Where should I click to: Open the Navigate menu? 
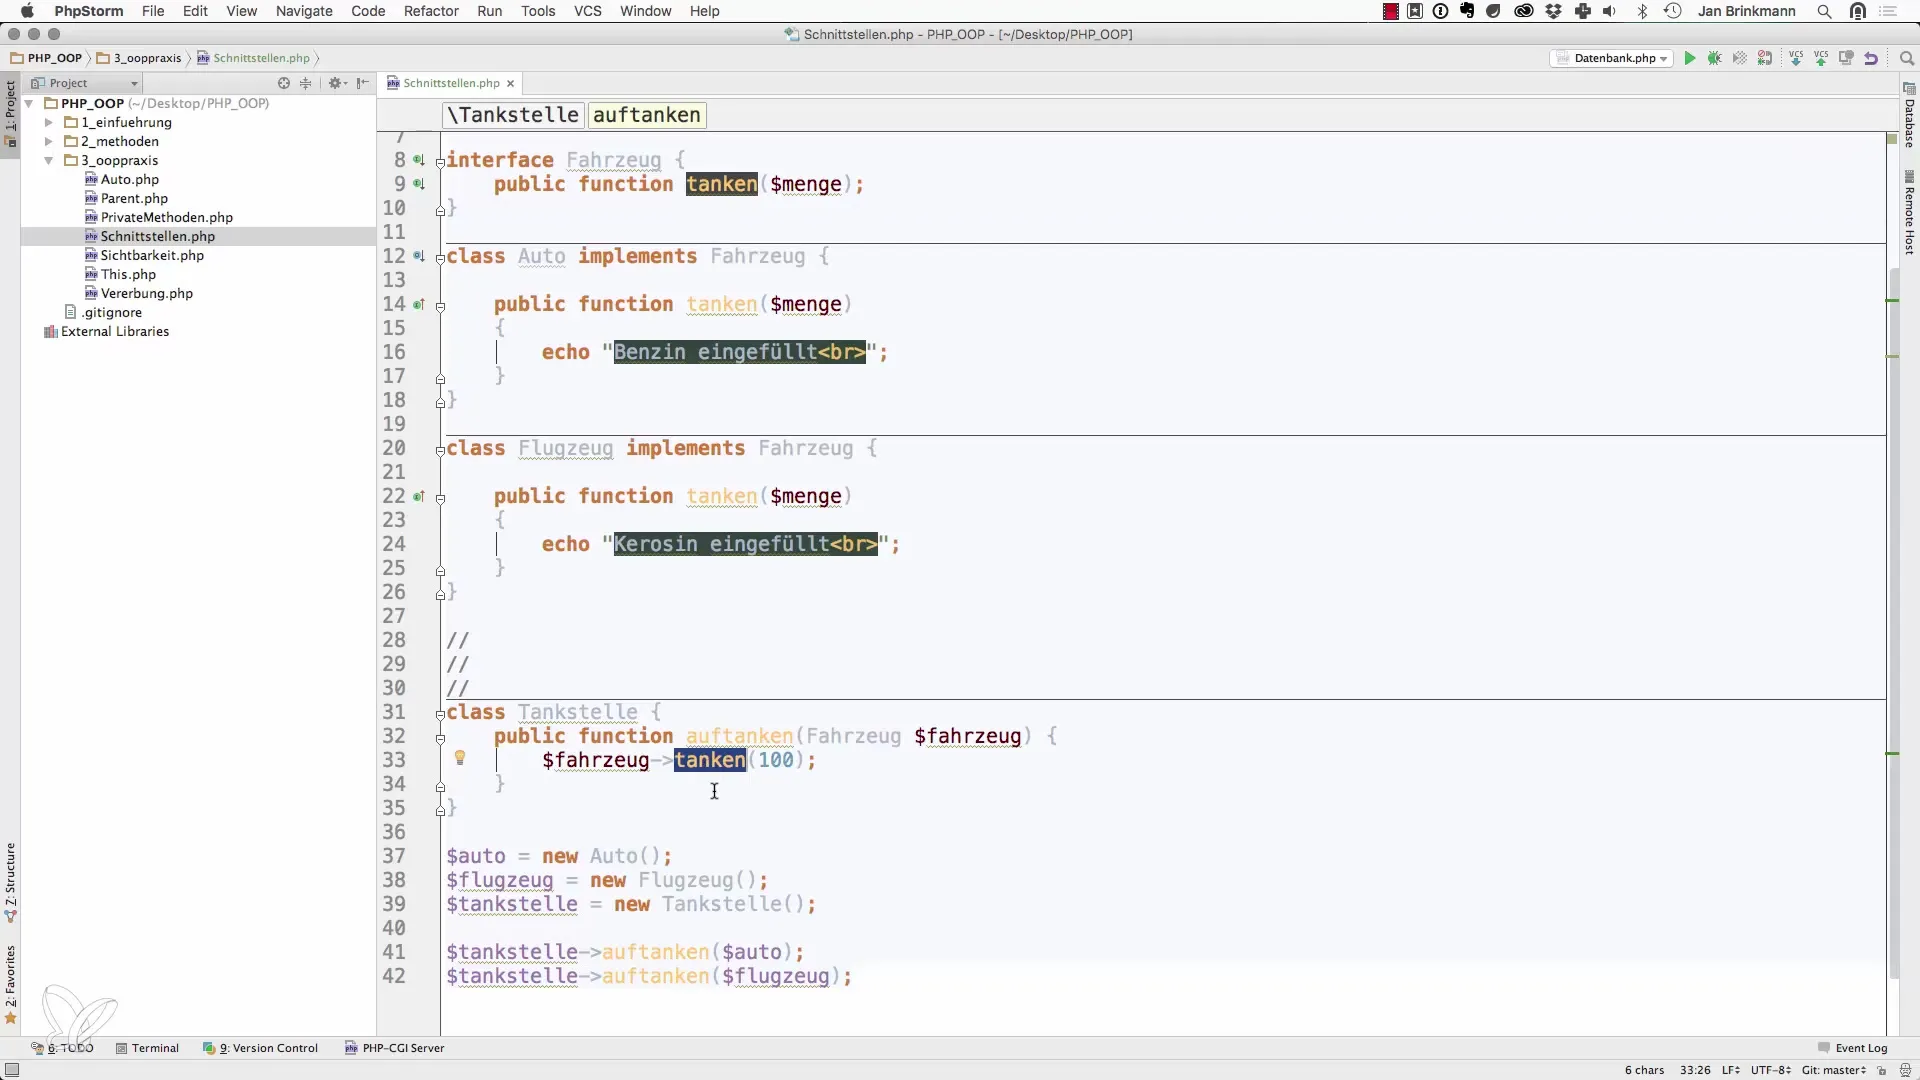pos(304,11)
